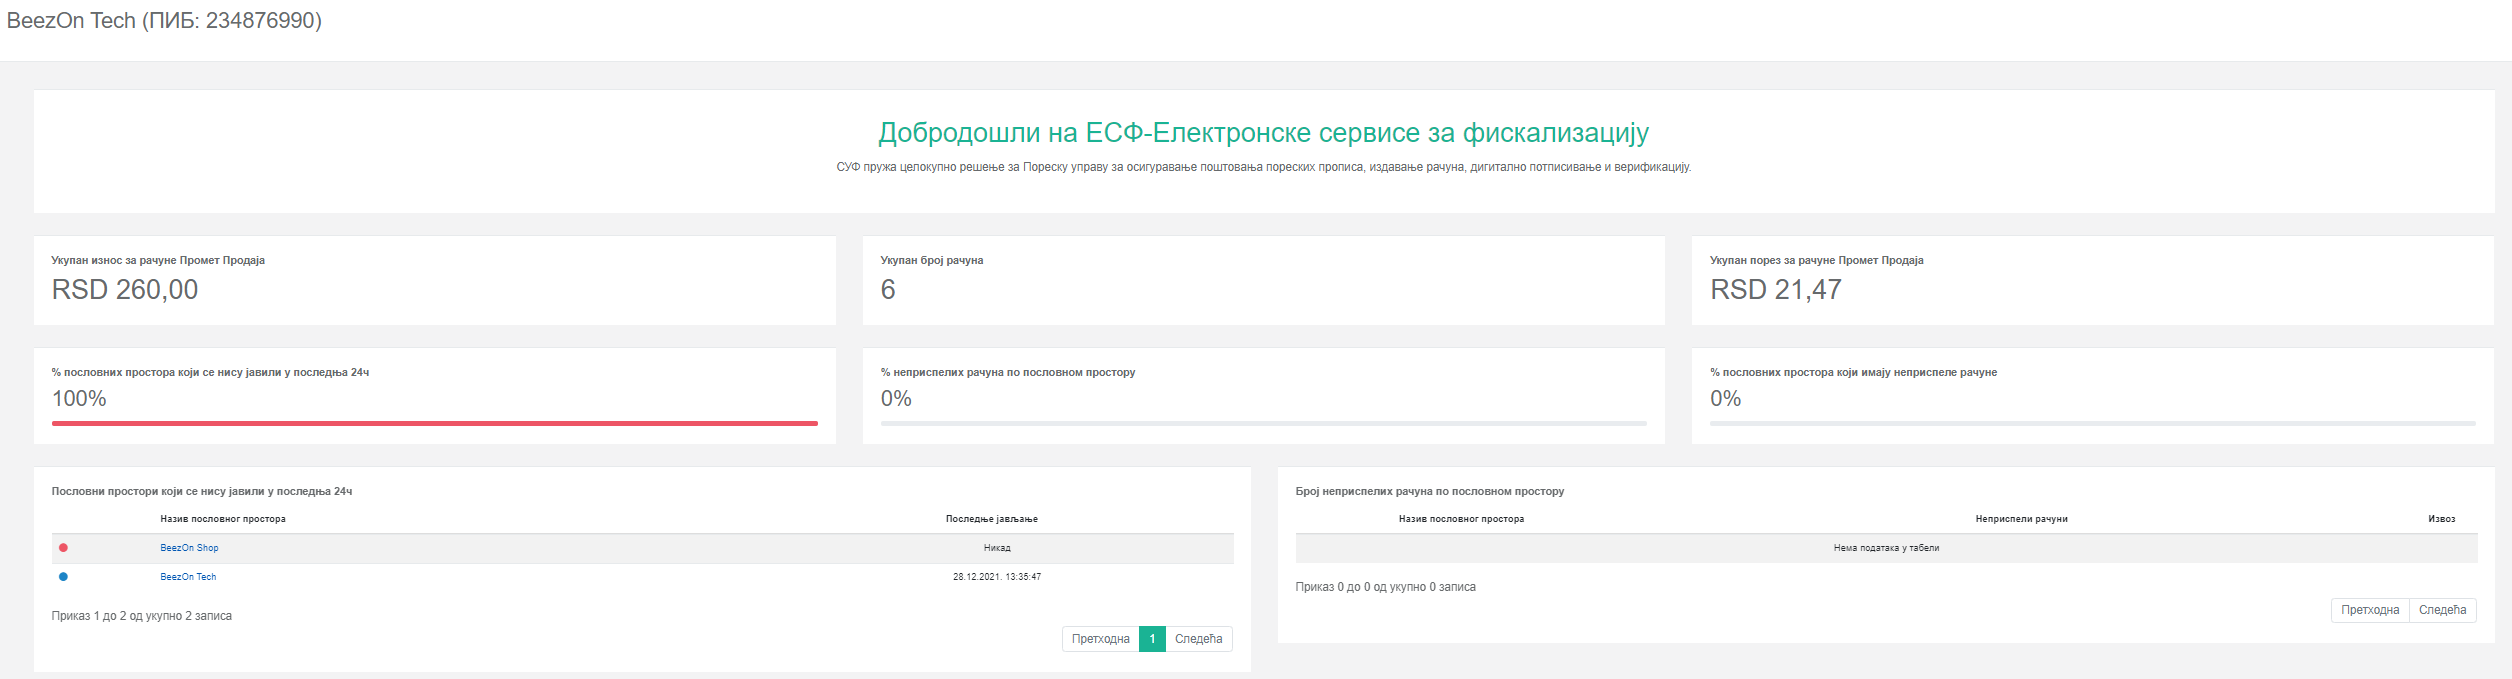Click the '100%' value
This screenshot has width=2512, height=679.
click(x=79, y=399)
